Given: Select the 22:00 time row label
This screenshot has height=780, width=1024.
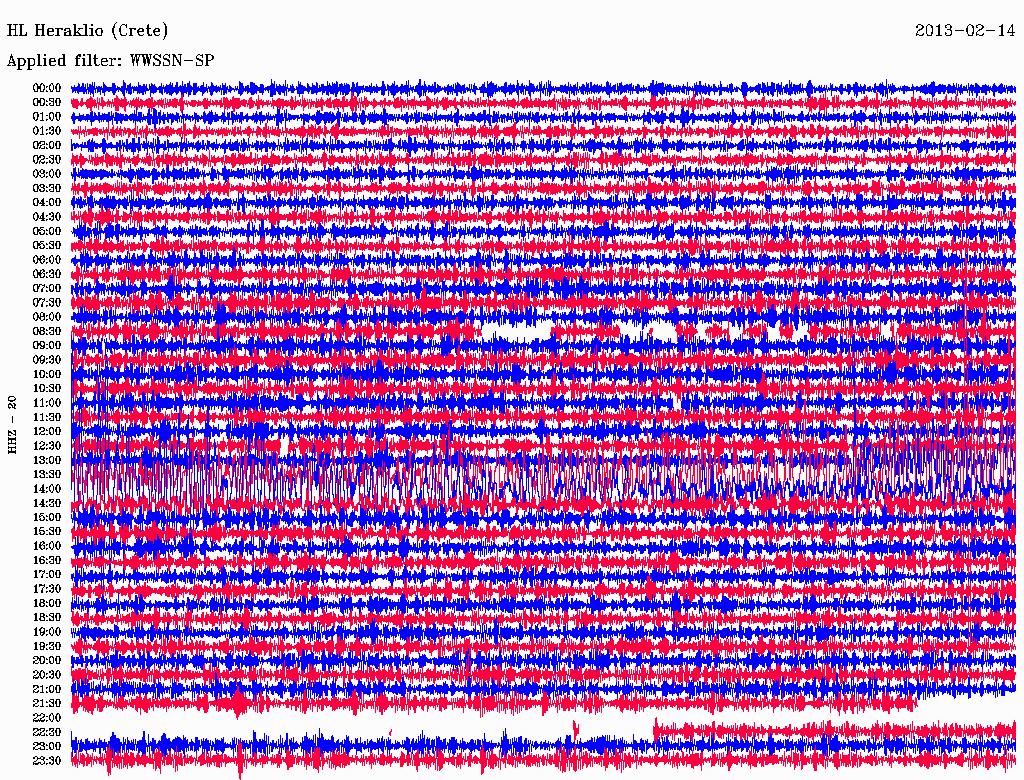Looking at the screenshot, I should [47, 717].
